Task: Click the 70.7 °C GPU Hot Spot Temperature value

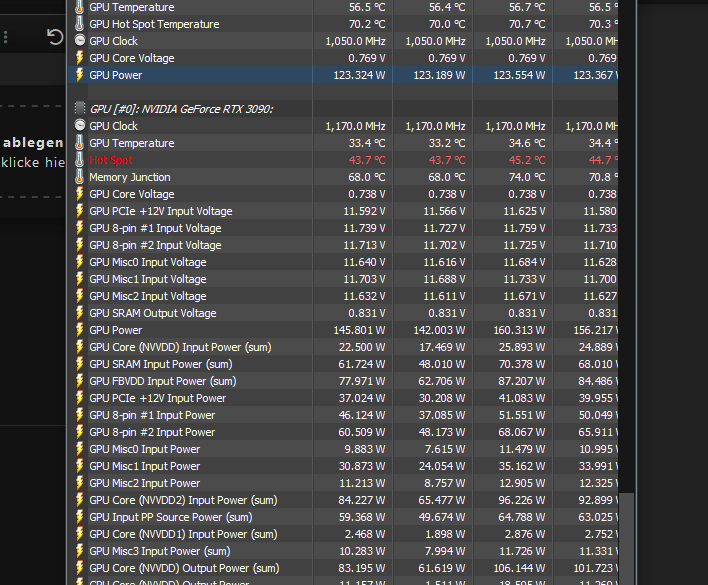Action: [527, 24]
